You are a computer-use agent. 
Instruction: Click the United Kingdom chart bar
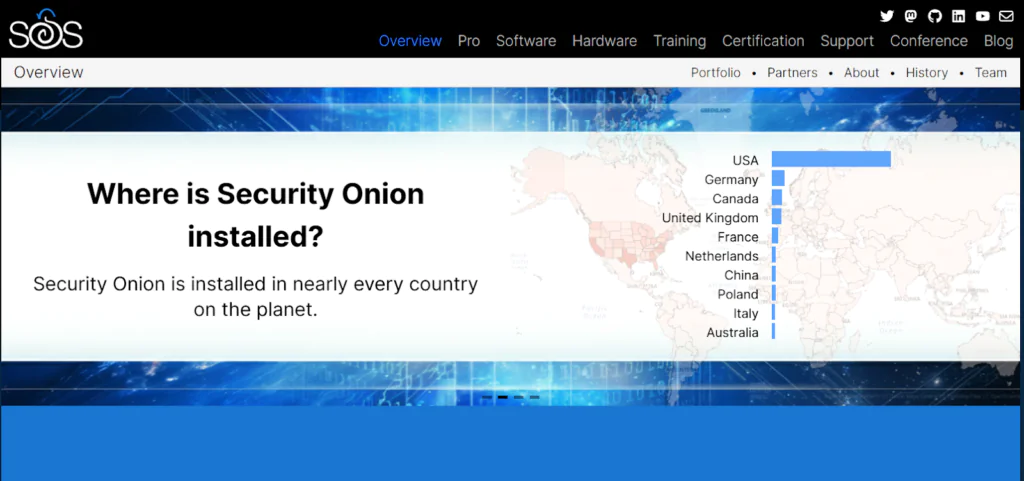point(776,217)
